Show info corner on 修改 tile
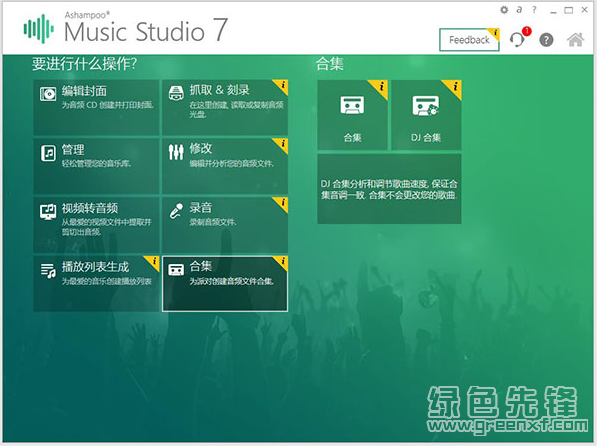The width and height of the screenshot is (597, 446). click(283, 144)
